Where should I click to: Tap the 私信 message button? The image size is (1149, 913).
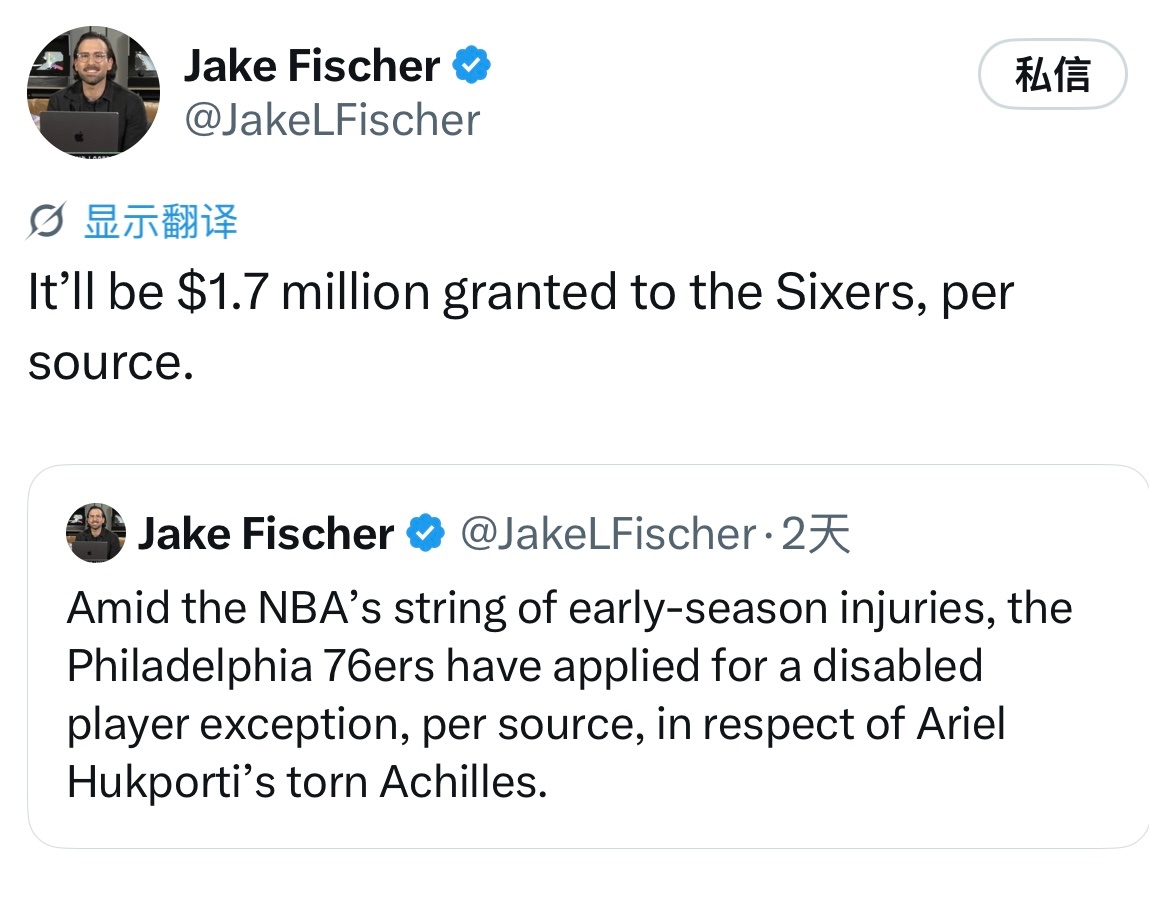pyautogui.click(x=1052, y=74)
